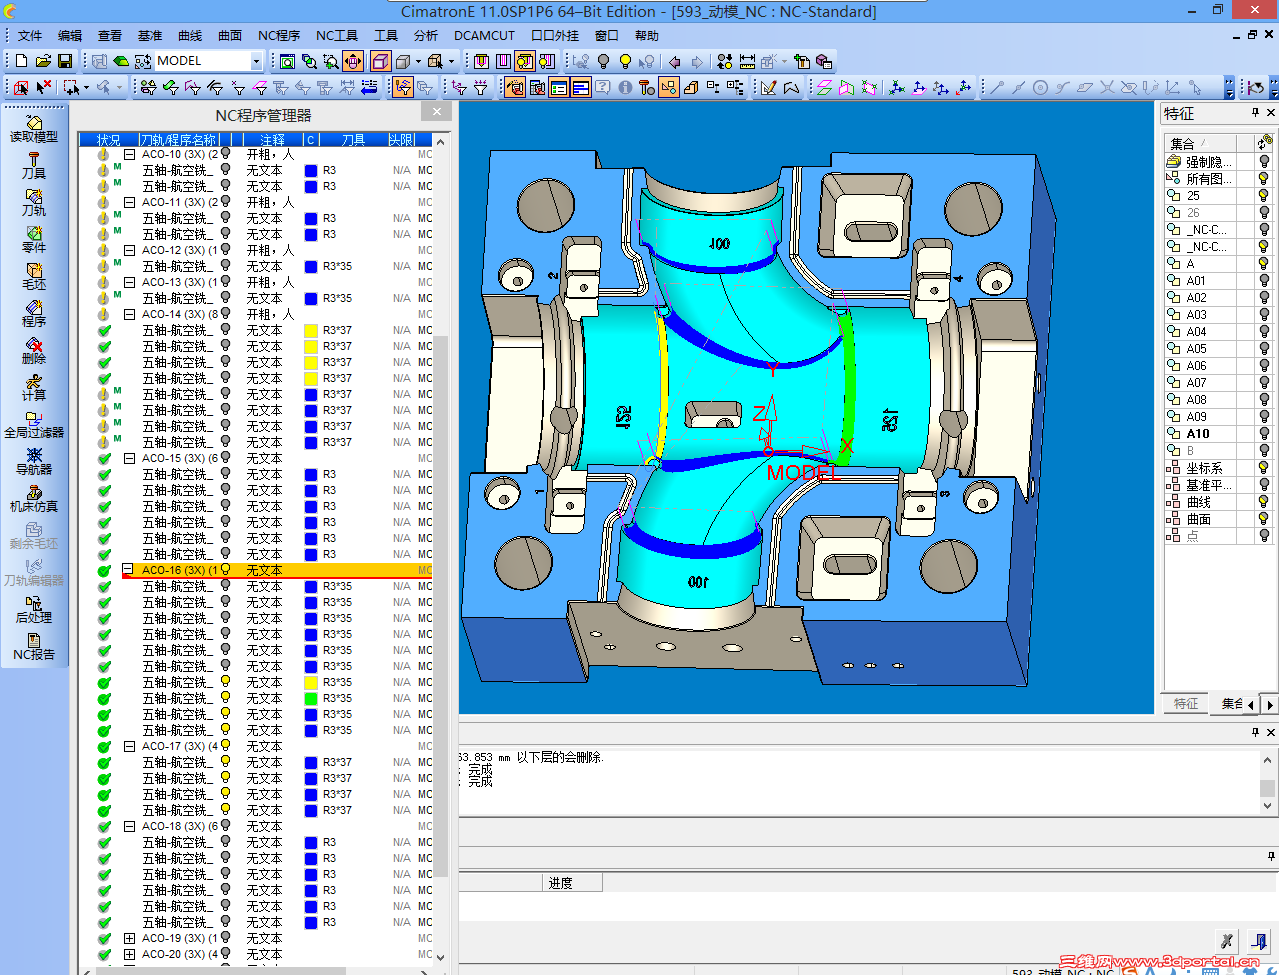Screen dimensions: 1279x975
Task: Toggle the bulb on ACO-16 row
Action: coord(226,570)
